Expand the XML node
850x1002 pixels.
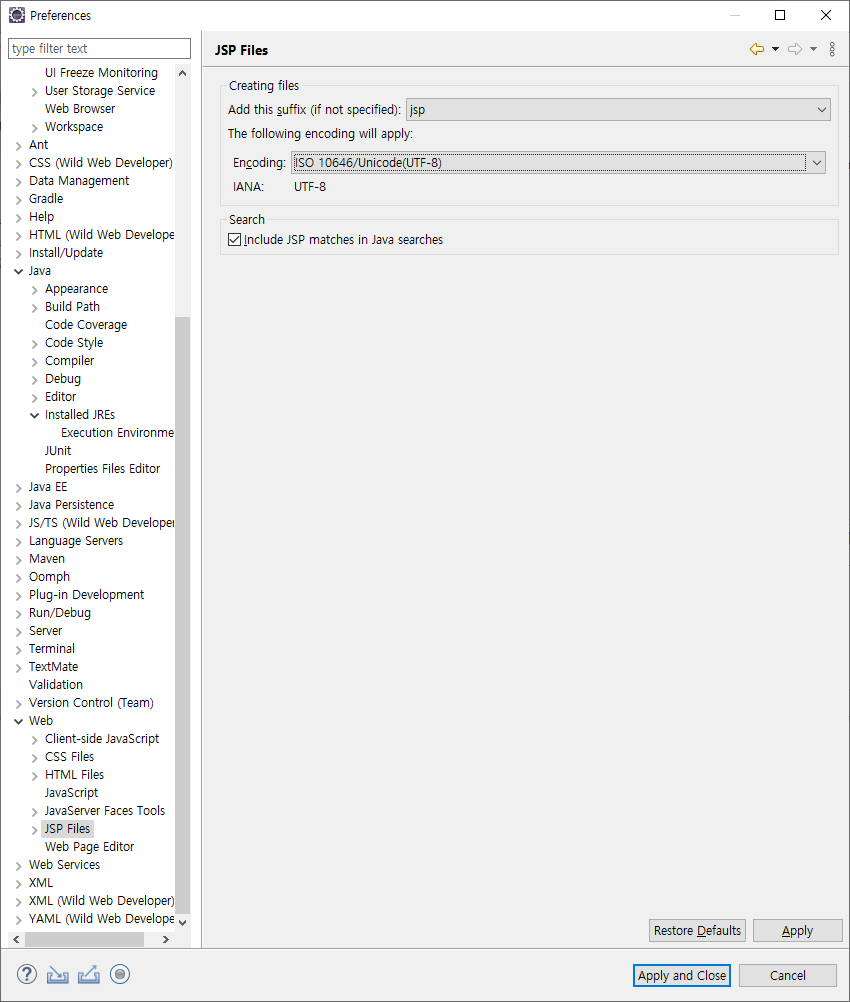pos(19,883)
